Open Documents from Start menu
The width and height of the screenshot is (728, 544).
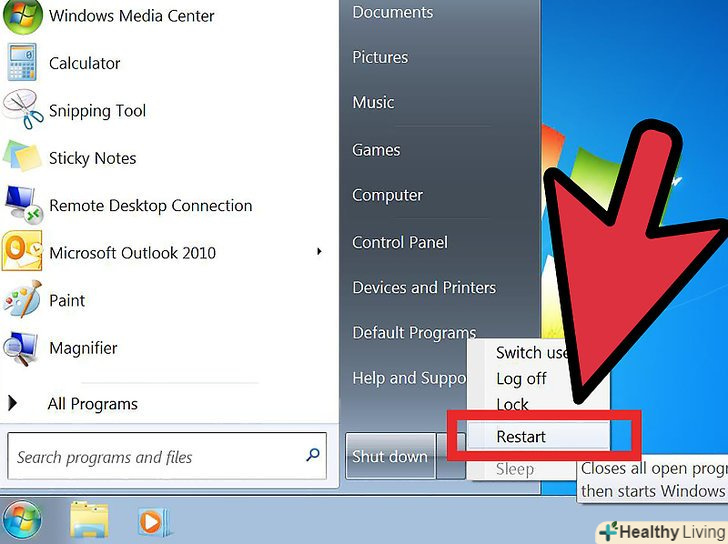click(x=392, y=12)
